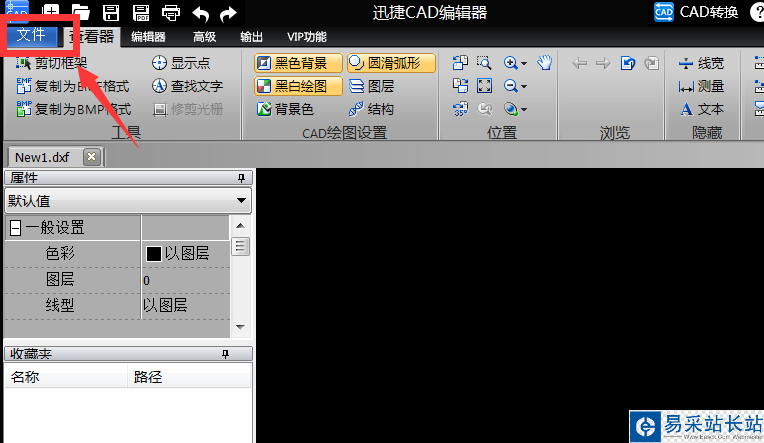Click the zoom in magnifier icon
764x443 pixels.
point(510,63)
